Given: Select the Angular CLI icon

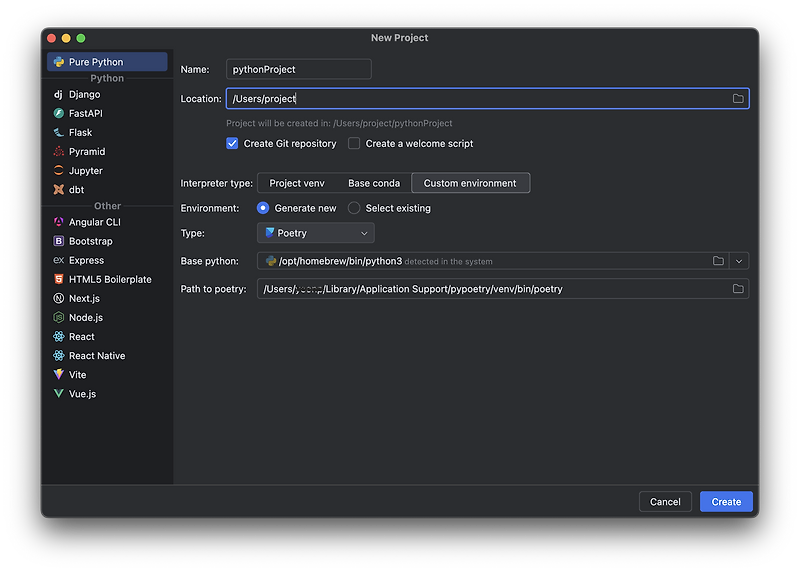Looking at the screenshot, I should pyautogui.click(x=59, y=222).
